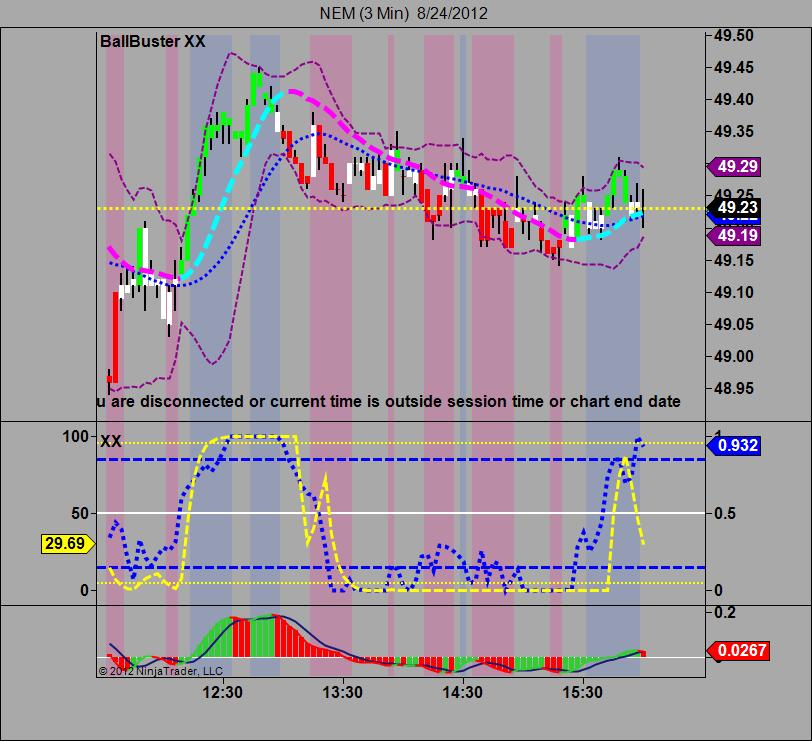Click the 15:30 time axis label

pos(583,692)
